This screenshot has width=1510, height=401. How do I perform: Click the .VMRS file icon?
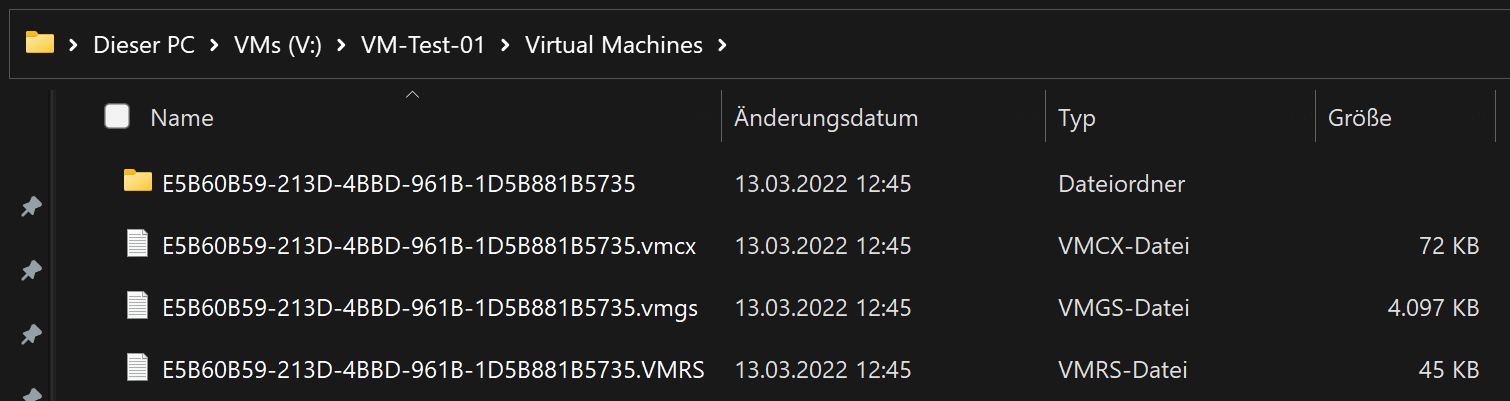pyautogui.click(x=138, y=368)
